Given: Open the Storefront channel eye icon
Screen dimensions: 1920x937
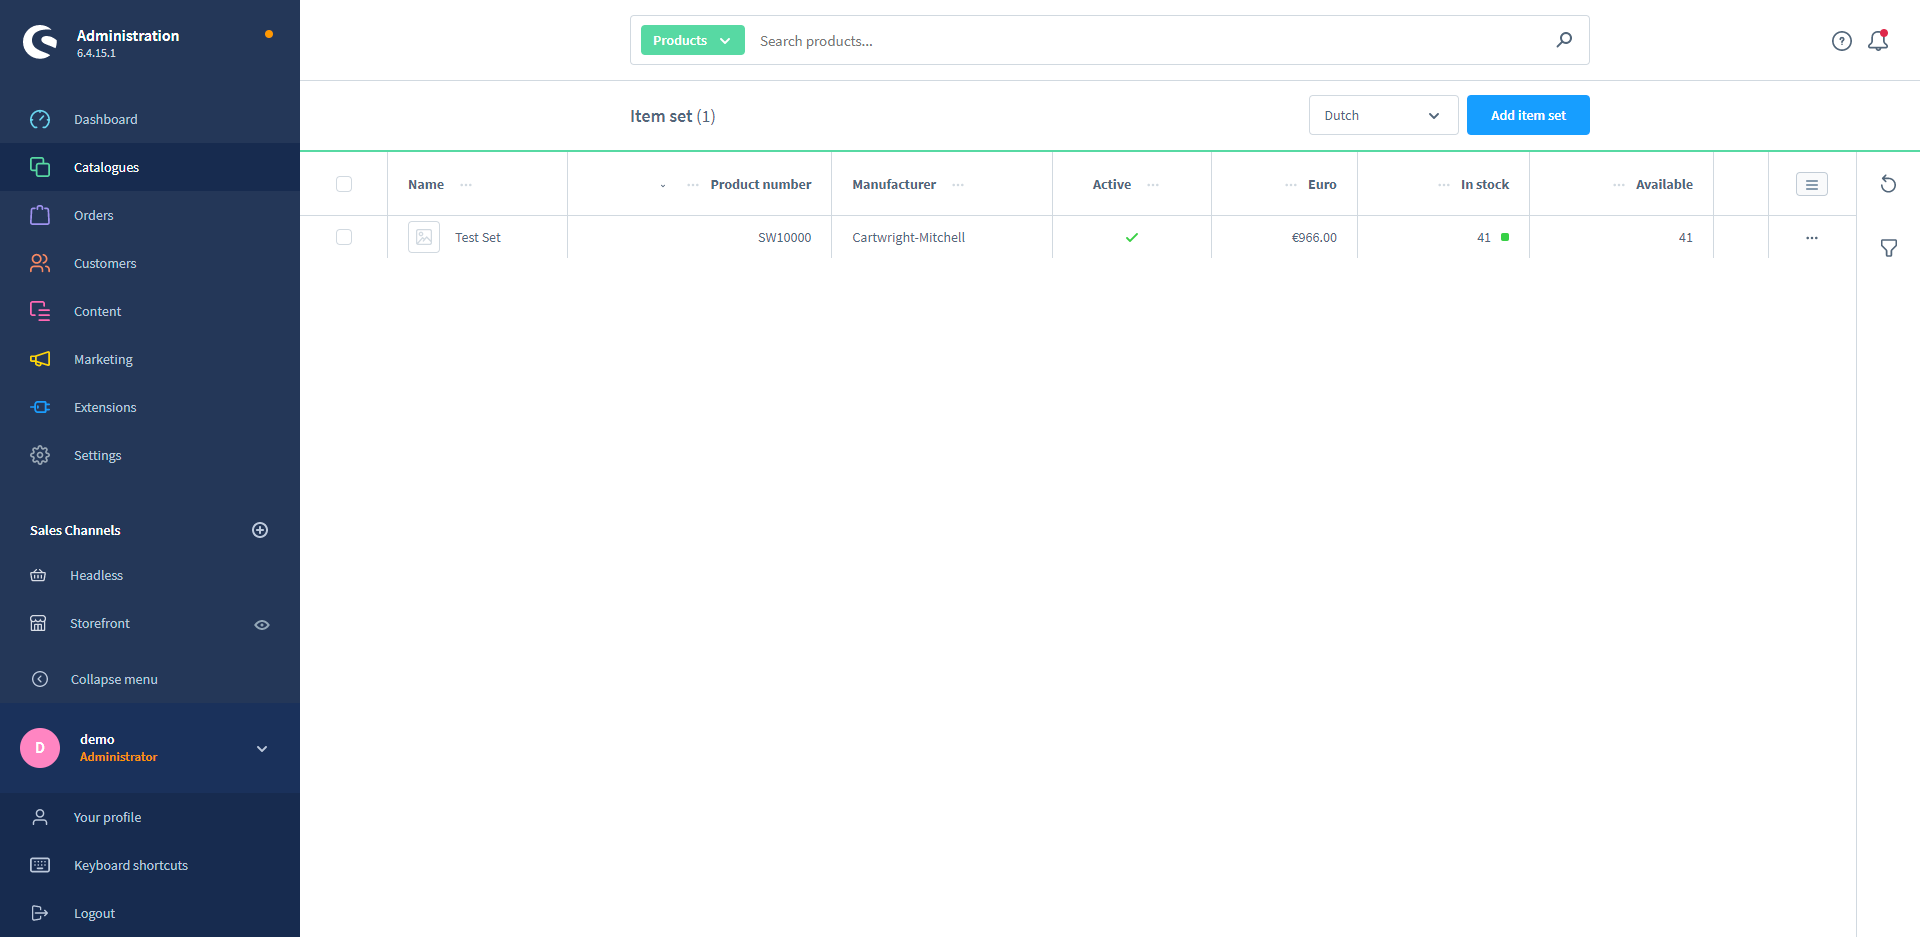Looking at the screenshot, I should pos(262,624).
